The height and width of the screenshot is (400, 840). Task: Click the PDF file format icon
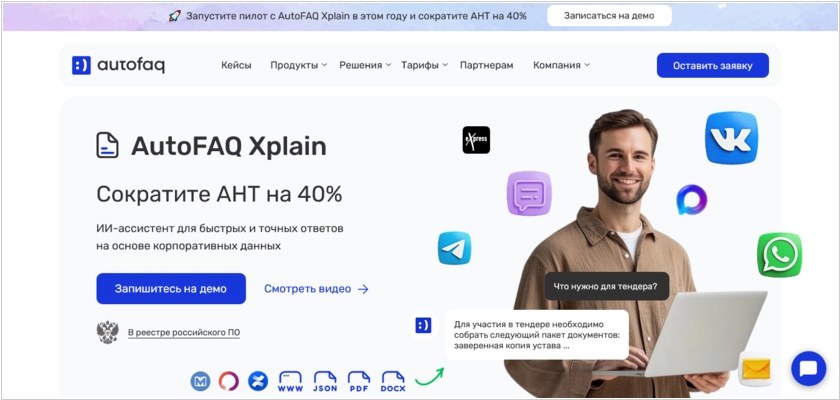359,381
